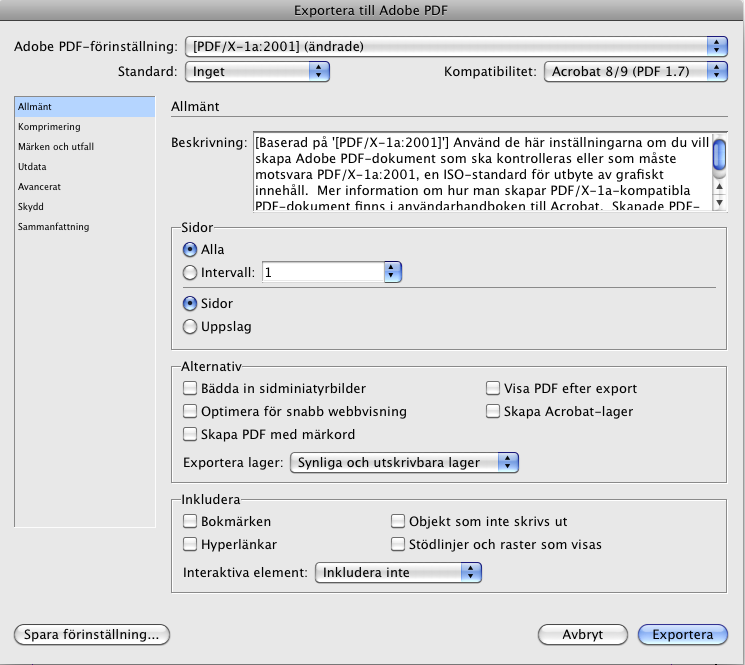Enable Optimera för snabb webbvisning checkbox
The image size is (745, 665).
(190, 411)
